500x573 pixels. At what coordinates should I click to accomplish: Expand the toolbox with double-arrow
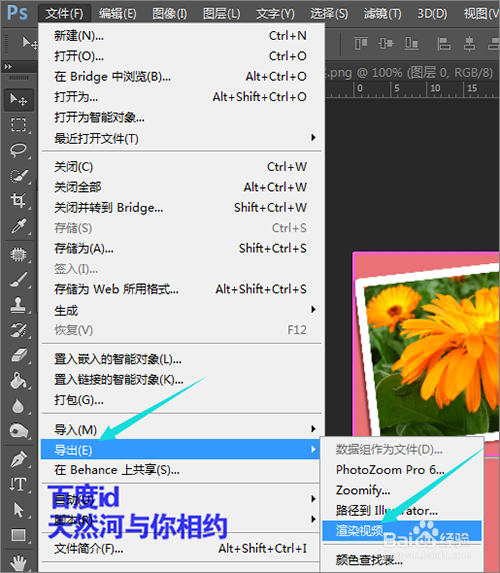(x=8, y=67)
